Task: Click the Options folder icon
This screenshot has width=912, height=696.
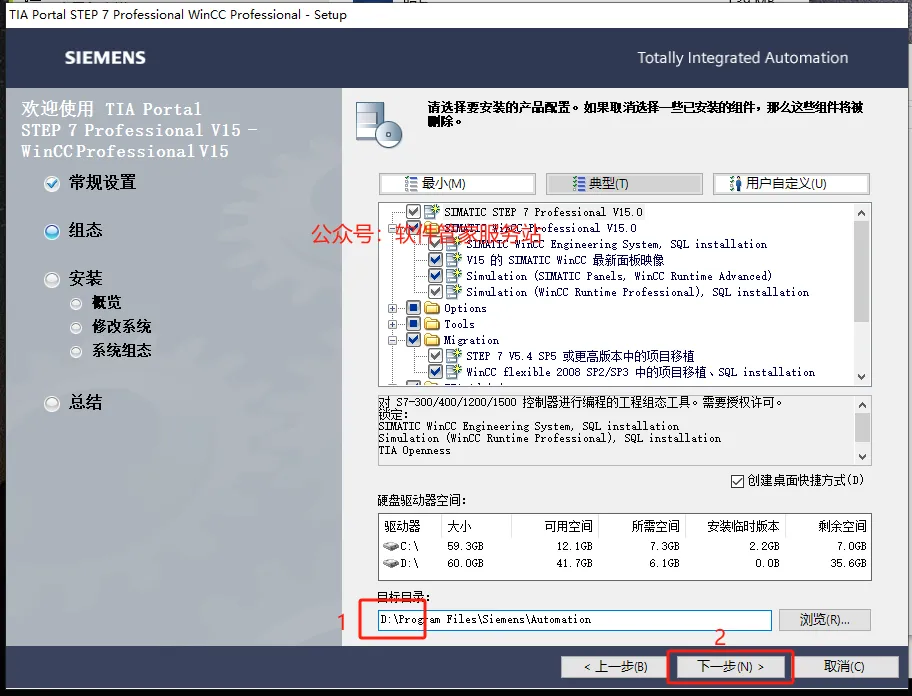Action: [432, 308]
